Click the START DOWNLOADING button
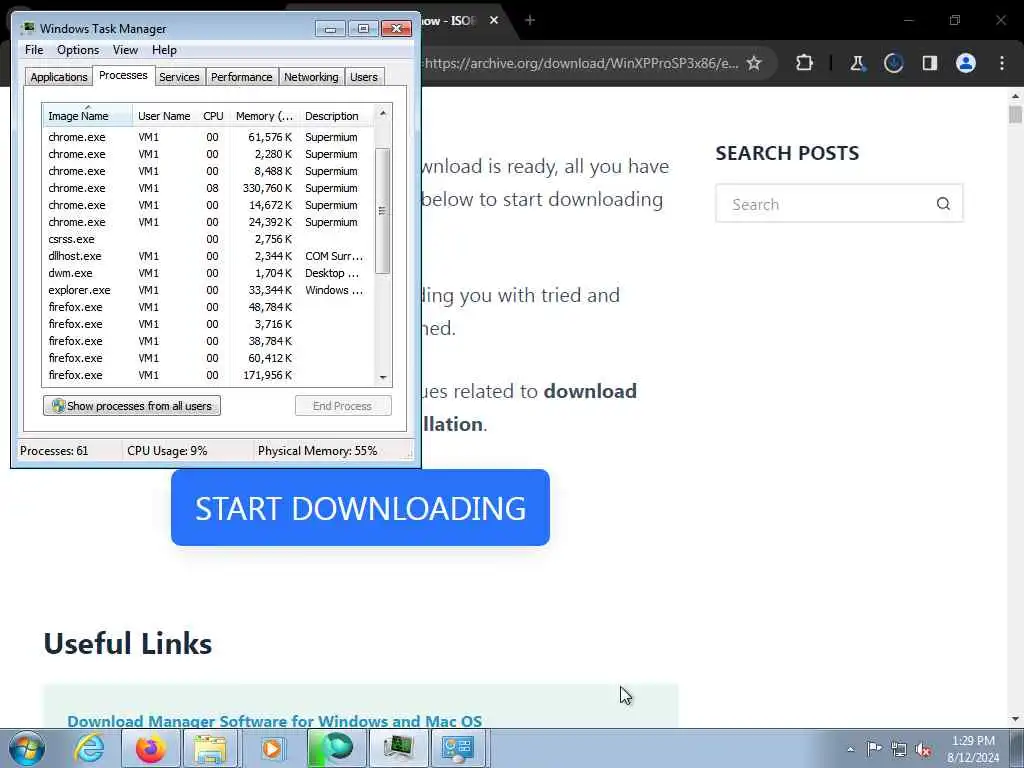The height and width of the screenshot is (768, 1024). [360, 507]
